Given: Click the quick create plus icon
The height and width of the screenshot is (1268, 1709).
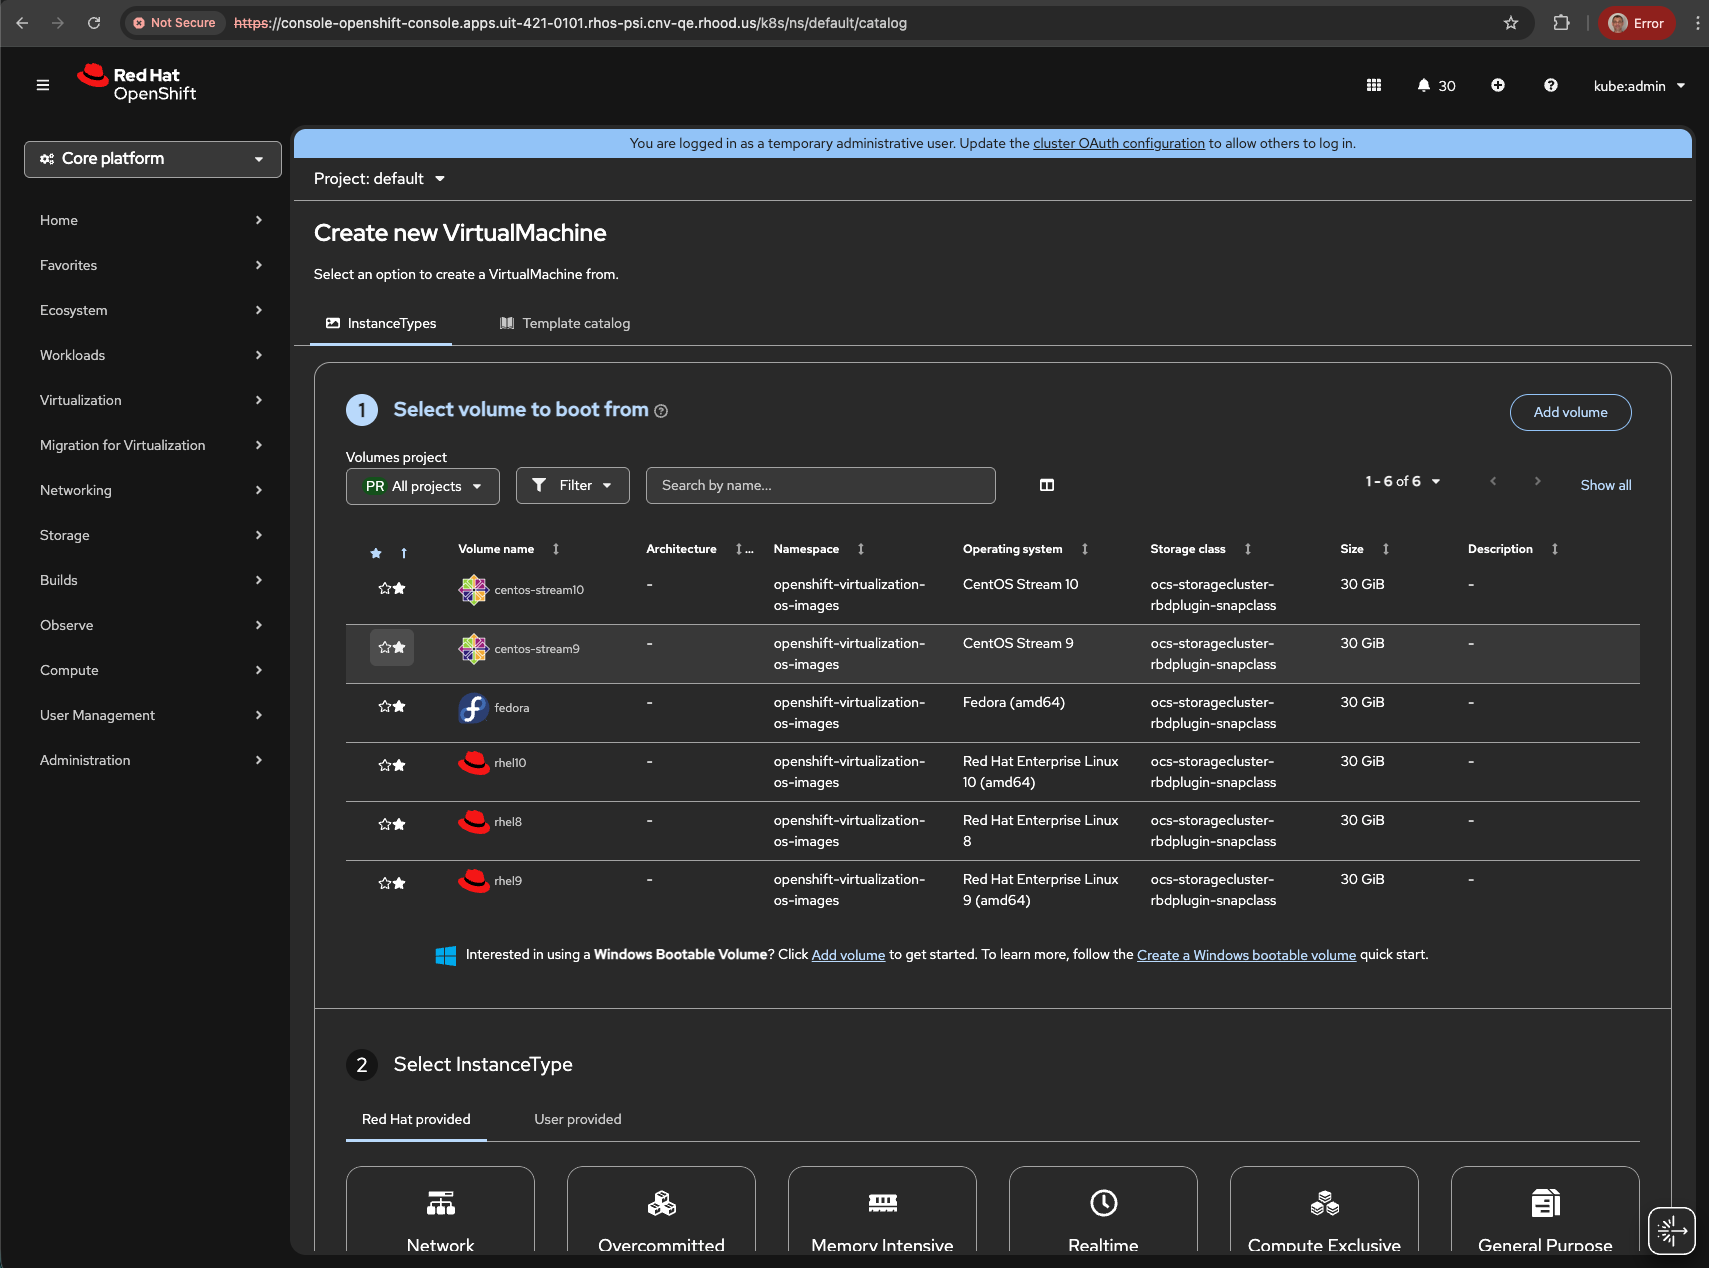Looking at the screenshot, I should 1498,86.
